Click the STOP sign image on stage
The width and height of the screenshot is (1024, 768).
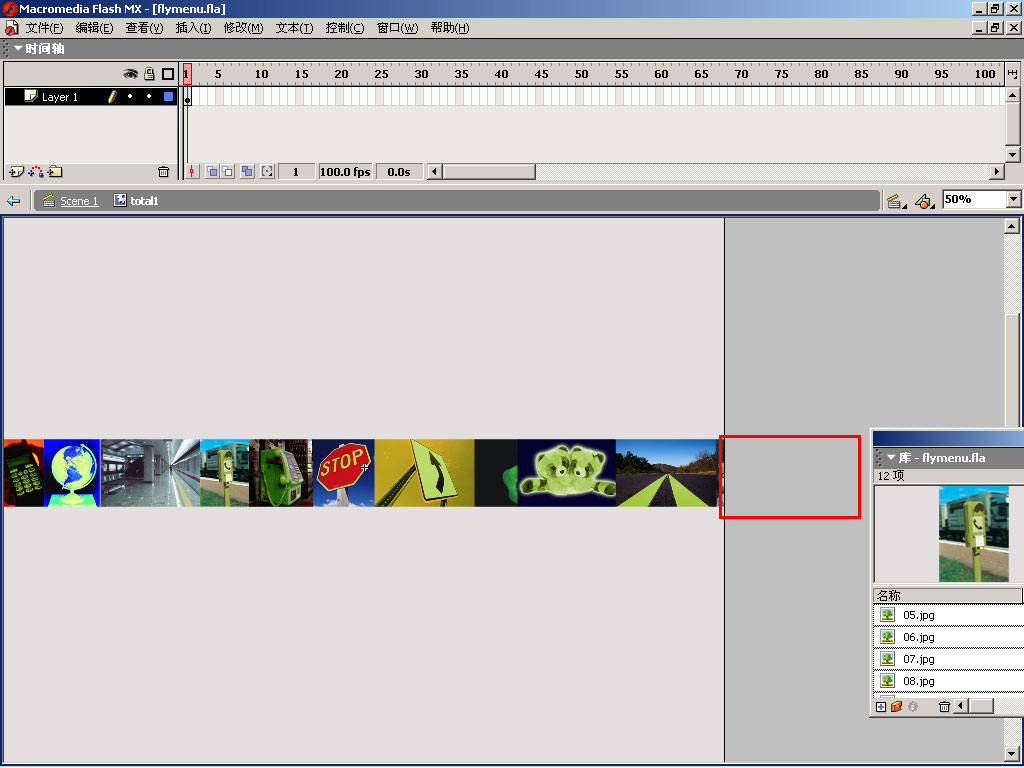[344, 473]
